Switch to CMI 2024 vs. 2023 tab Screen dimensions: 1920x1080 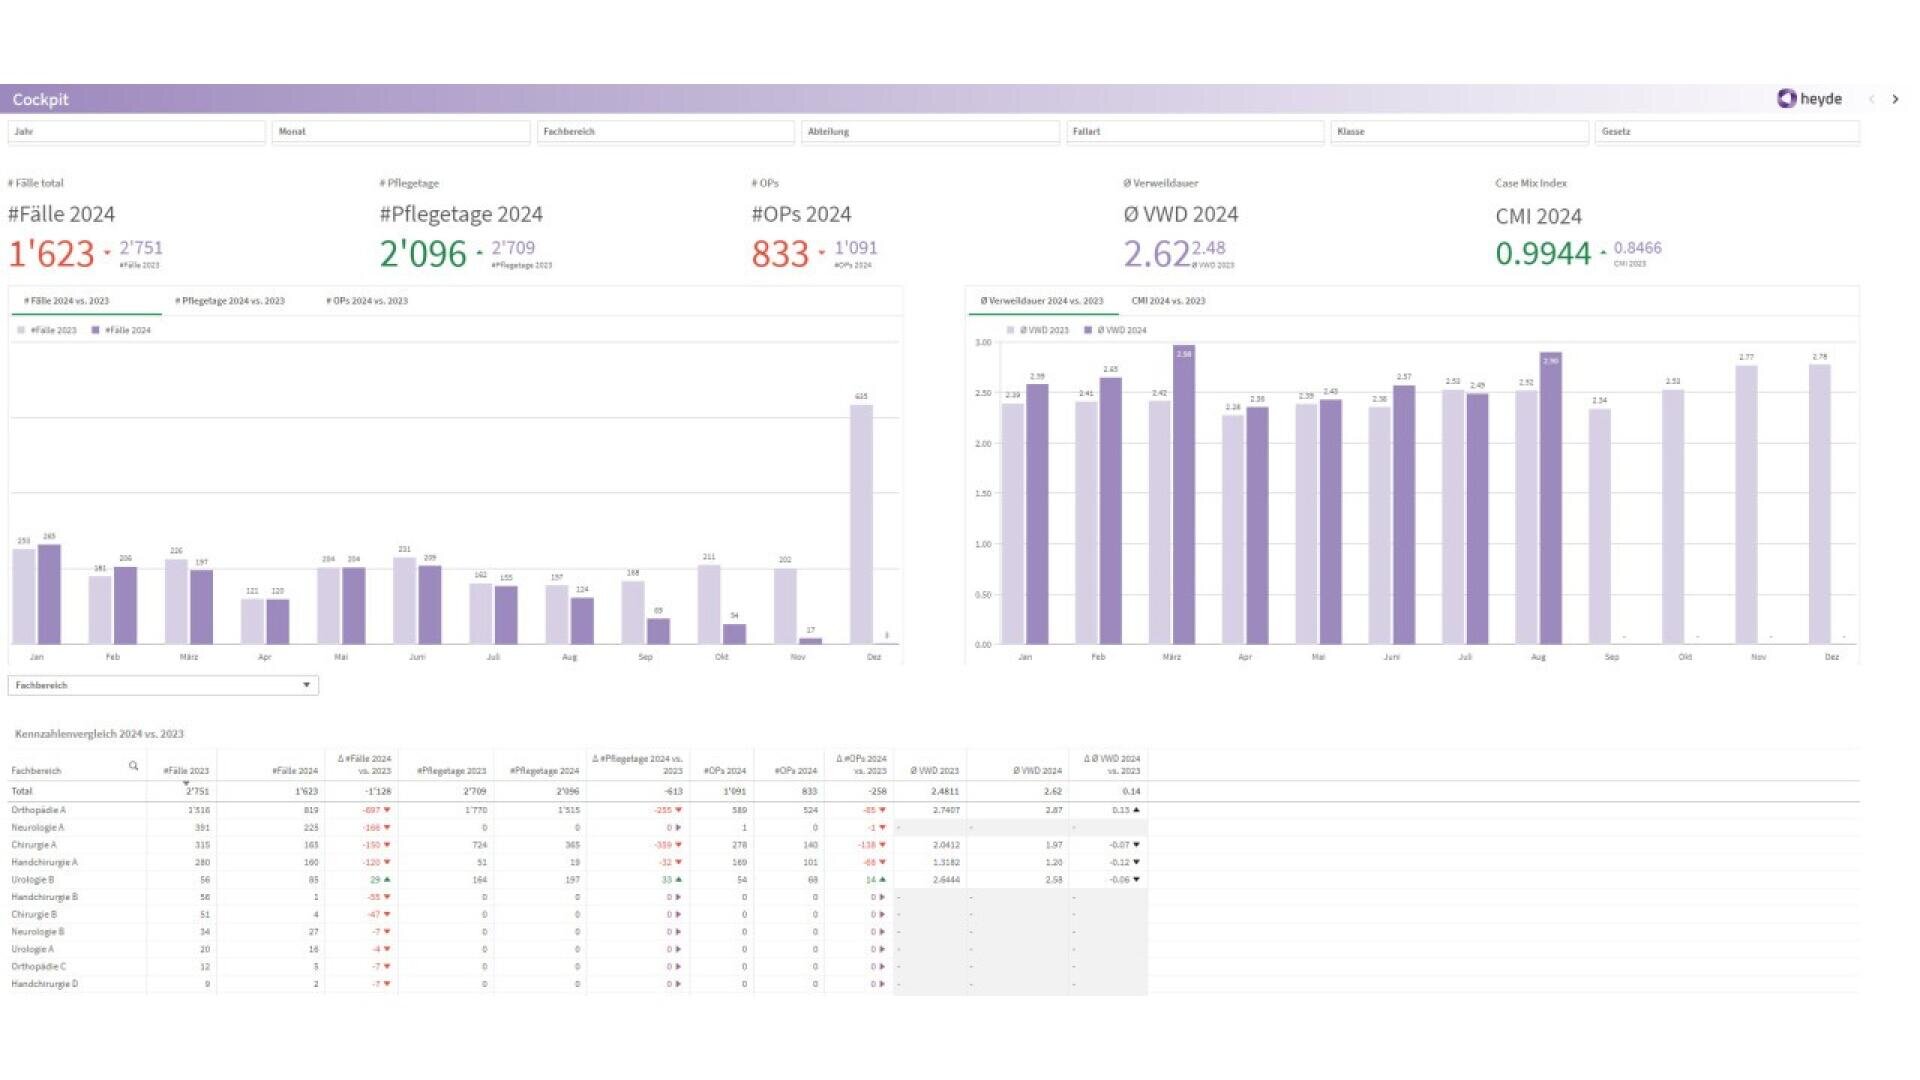point(1168,301)
